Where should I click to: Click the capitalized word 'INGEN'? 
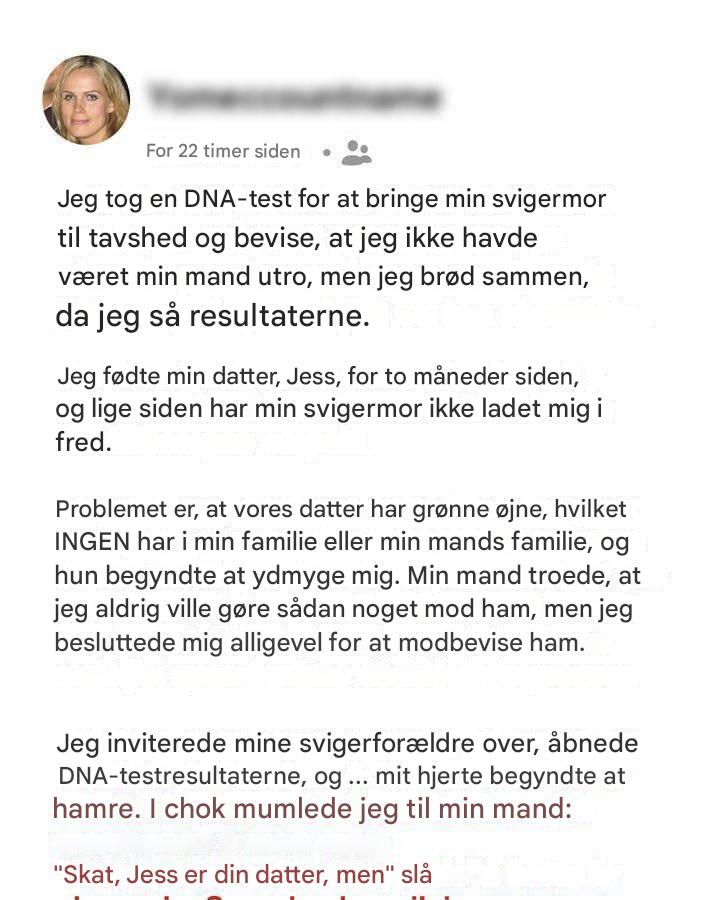point(92,542)
